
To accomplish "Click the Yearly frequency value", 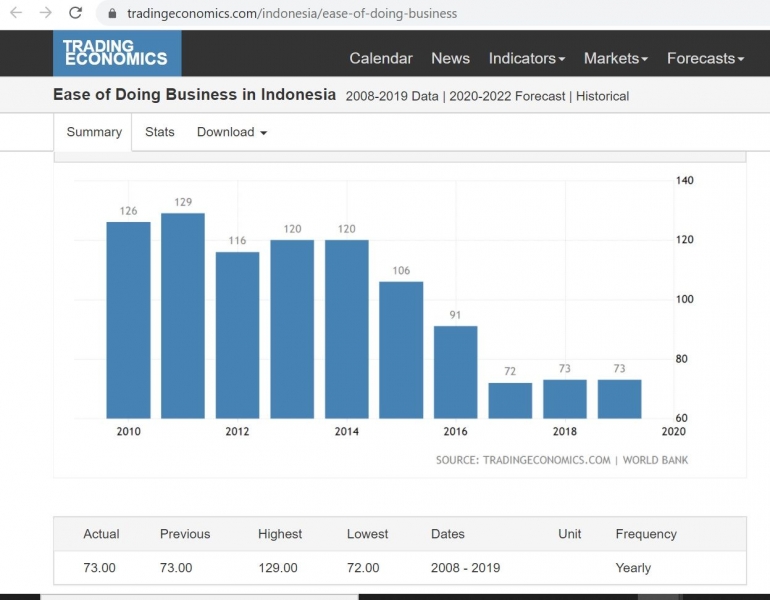I will [x=633, y=568].
